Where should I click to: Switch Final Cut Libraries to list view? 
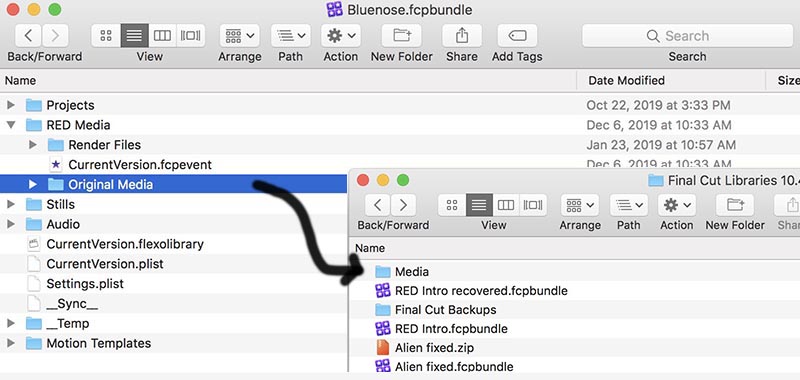click(x=479, y=205)
